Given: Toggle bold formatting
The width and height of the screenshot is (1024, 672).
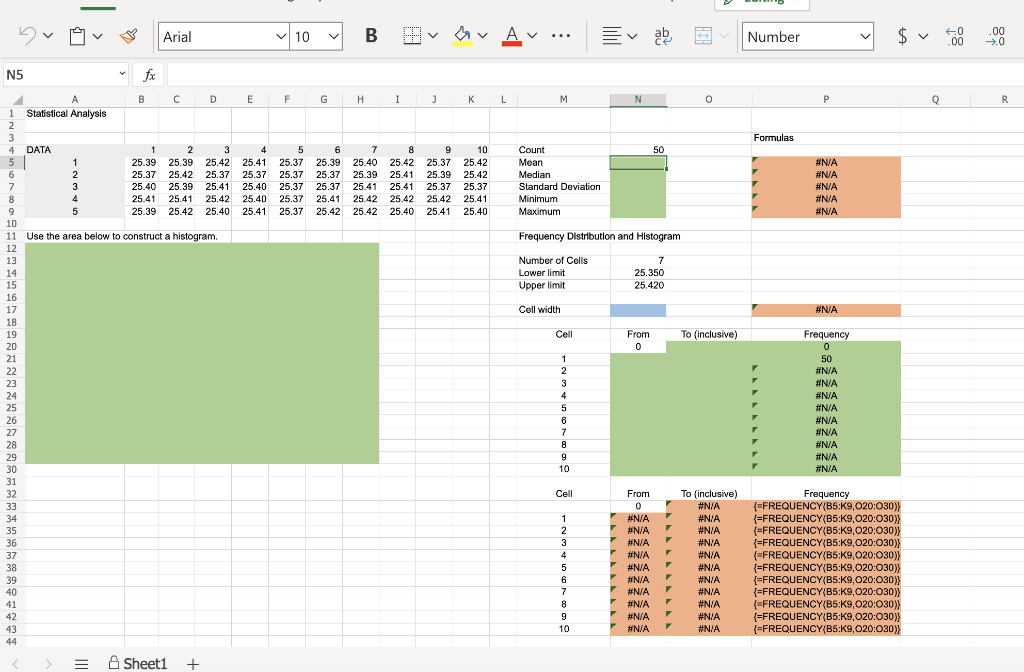Looking at the screenshot, I should (x=371, y=37).
